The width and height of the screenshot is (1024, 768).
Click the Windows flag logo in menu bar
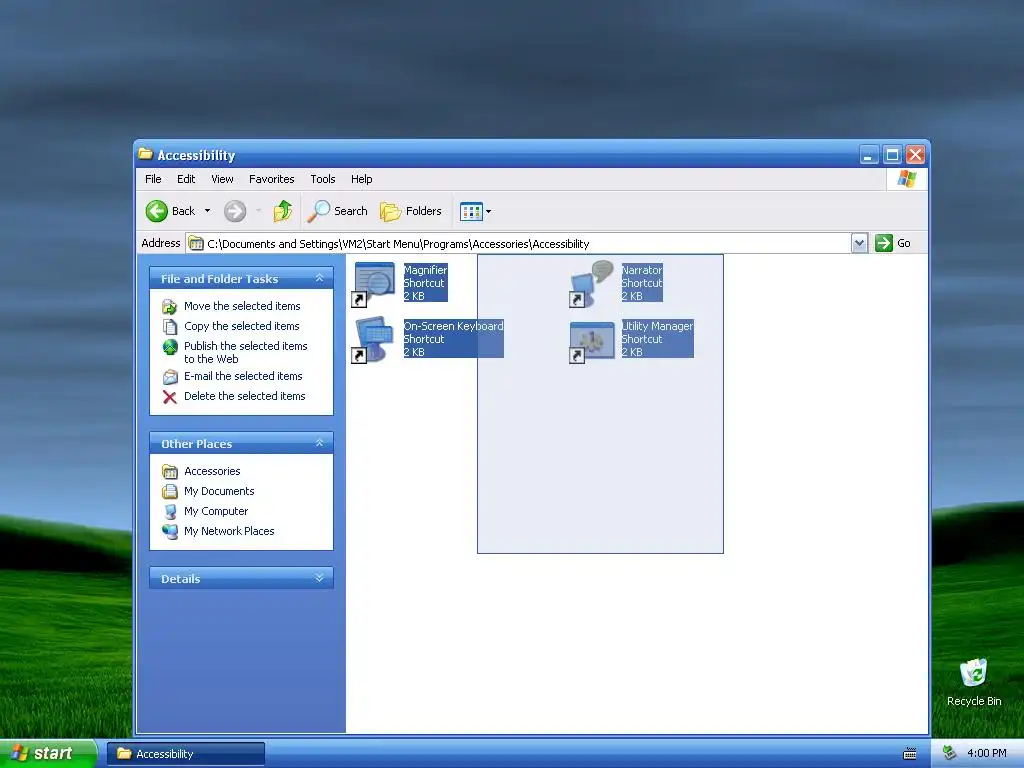point(906,178)
